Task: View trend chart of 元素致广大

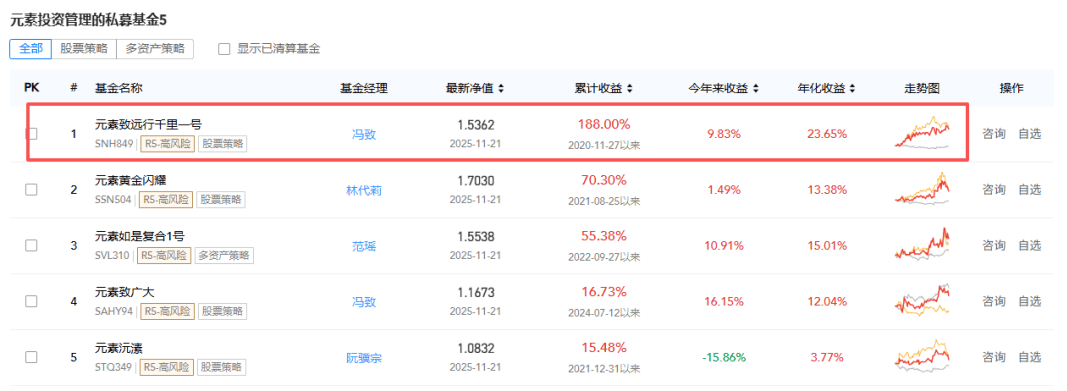Action: 922,300
